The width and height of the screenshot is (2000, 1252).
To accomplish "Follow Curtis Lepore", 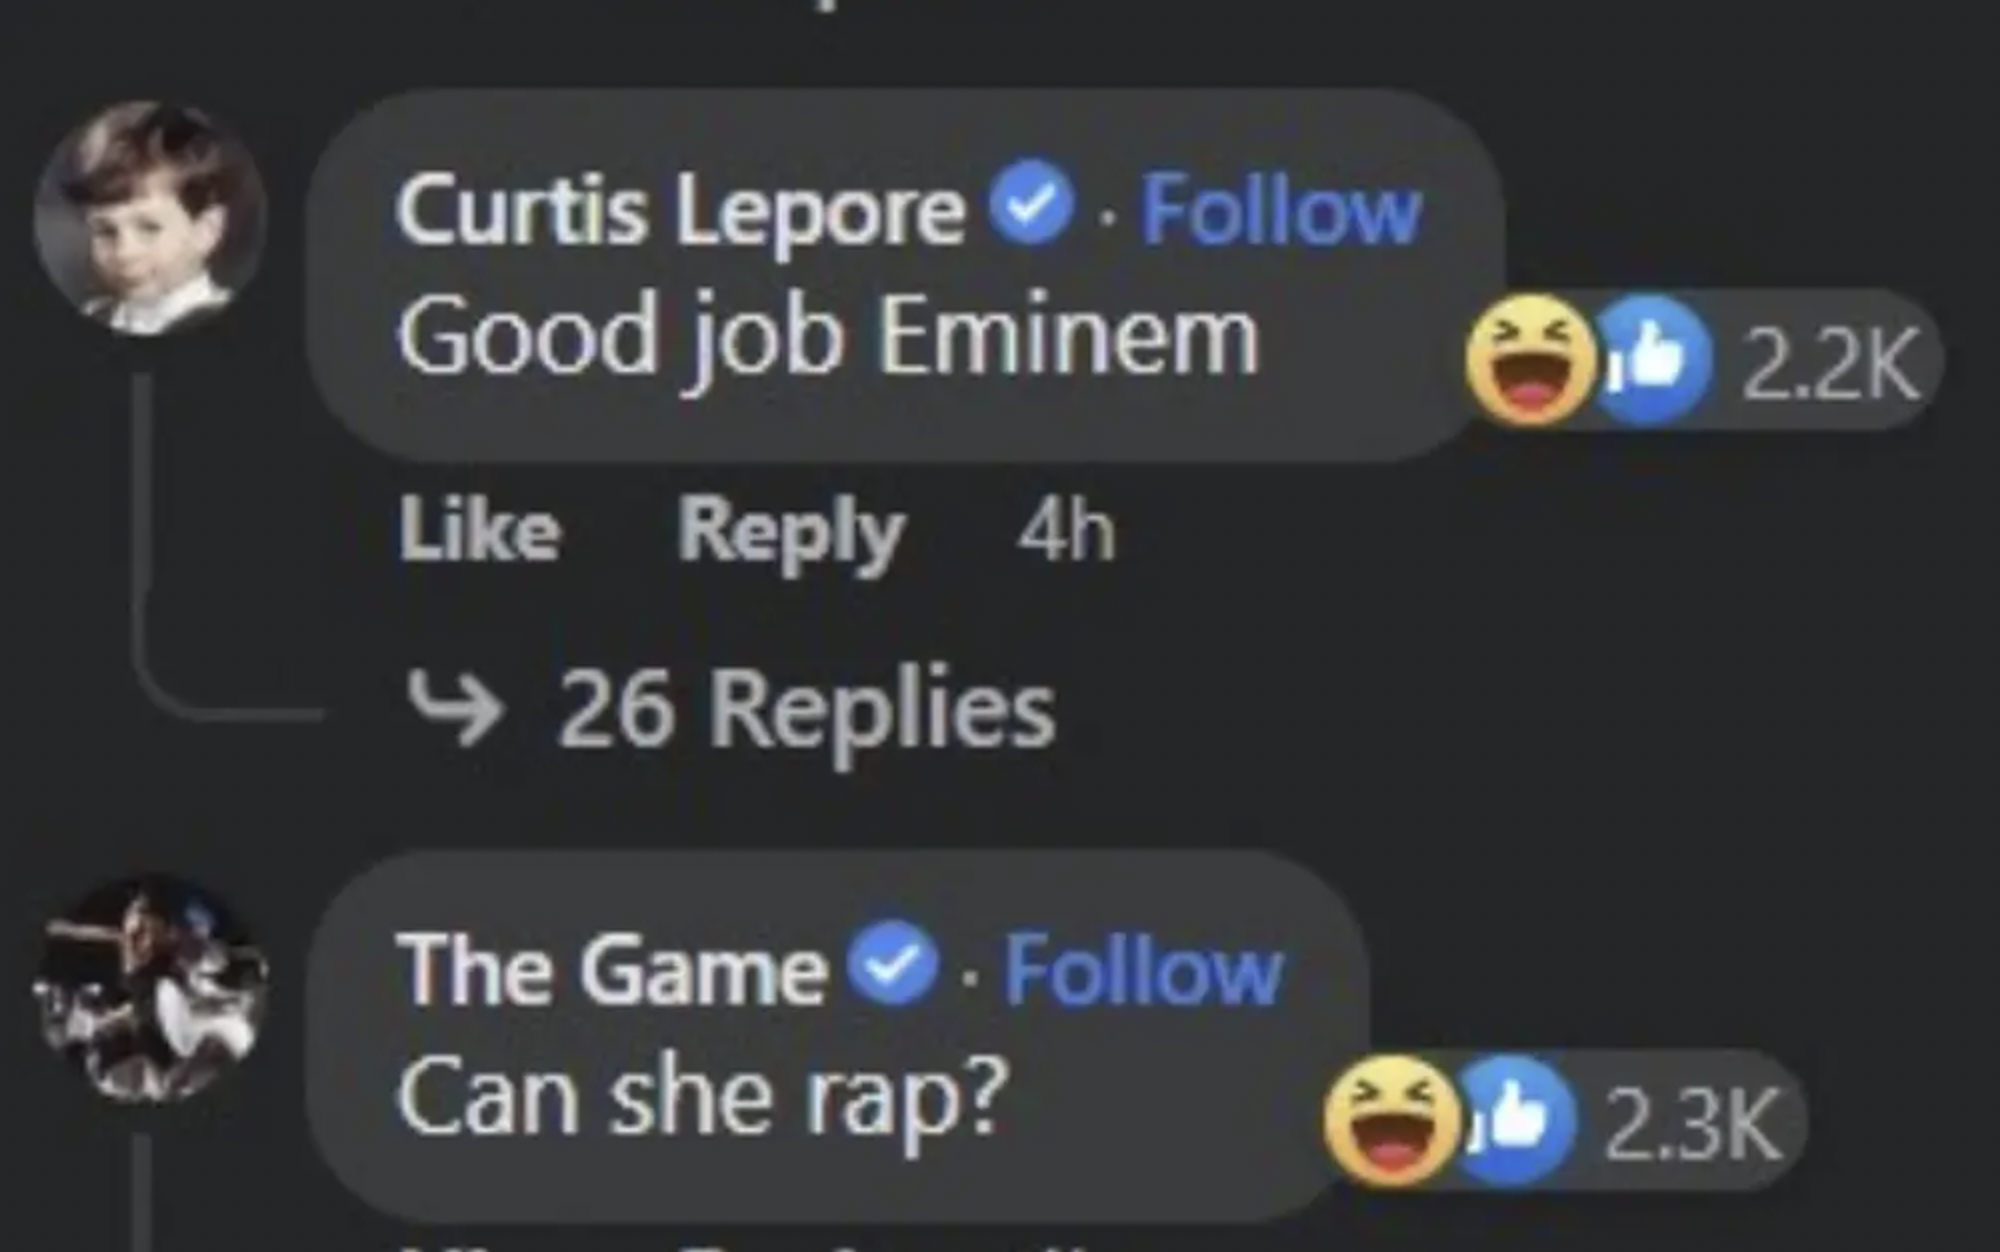I will [1282, 210].
